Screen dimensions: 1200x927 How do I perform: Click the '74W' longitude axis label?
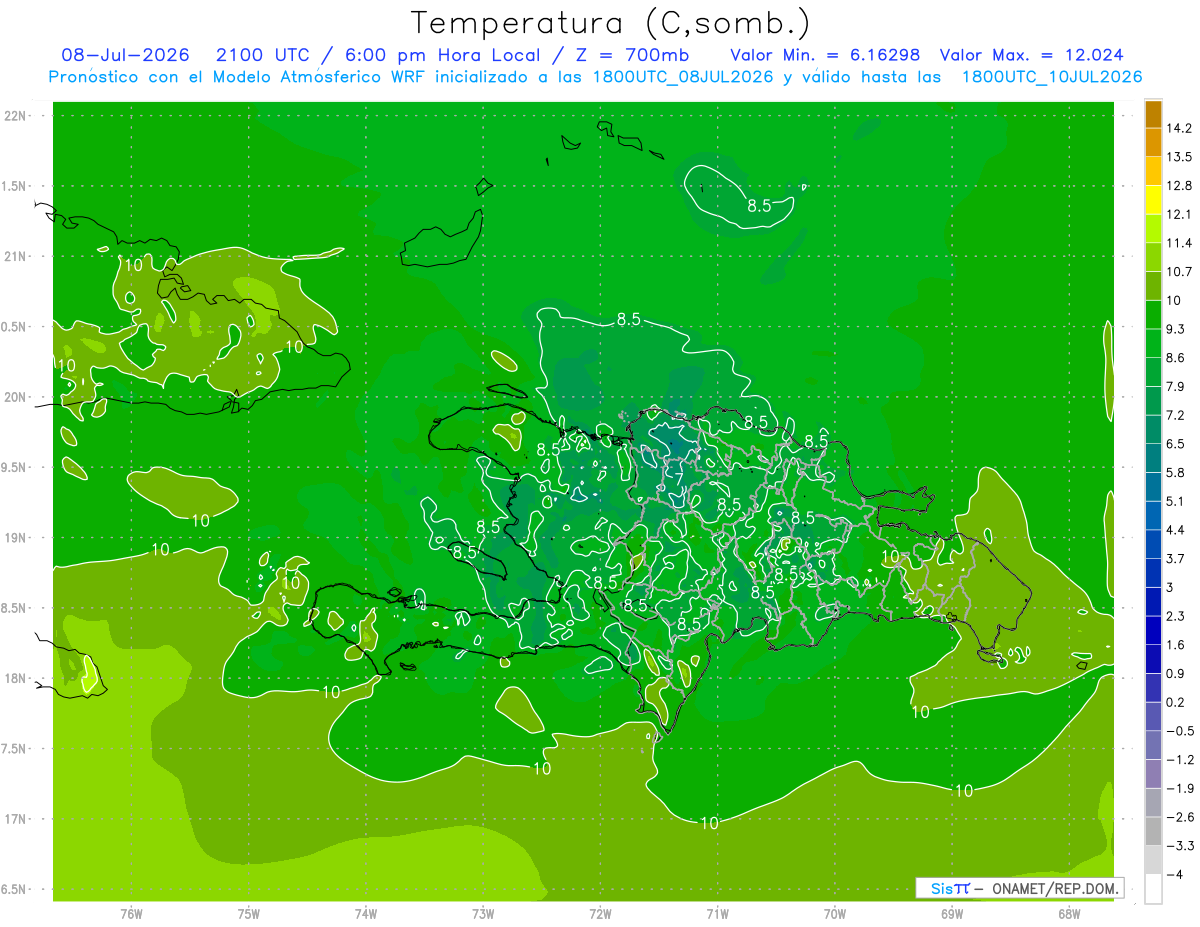click(x=366, y=914)
